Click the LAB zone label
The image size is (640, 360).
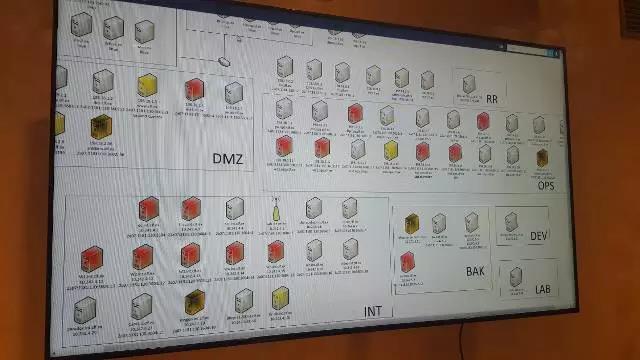[x=542, y=289]
